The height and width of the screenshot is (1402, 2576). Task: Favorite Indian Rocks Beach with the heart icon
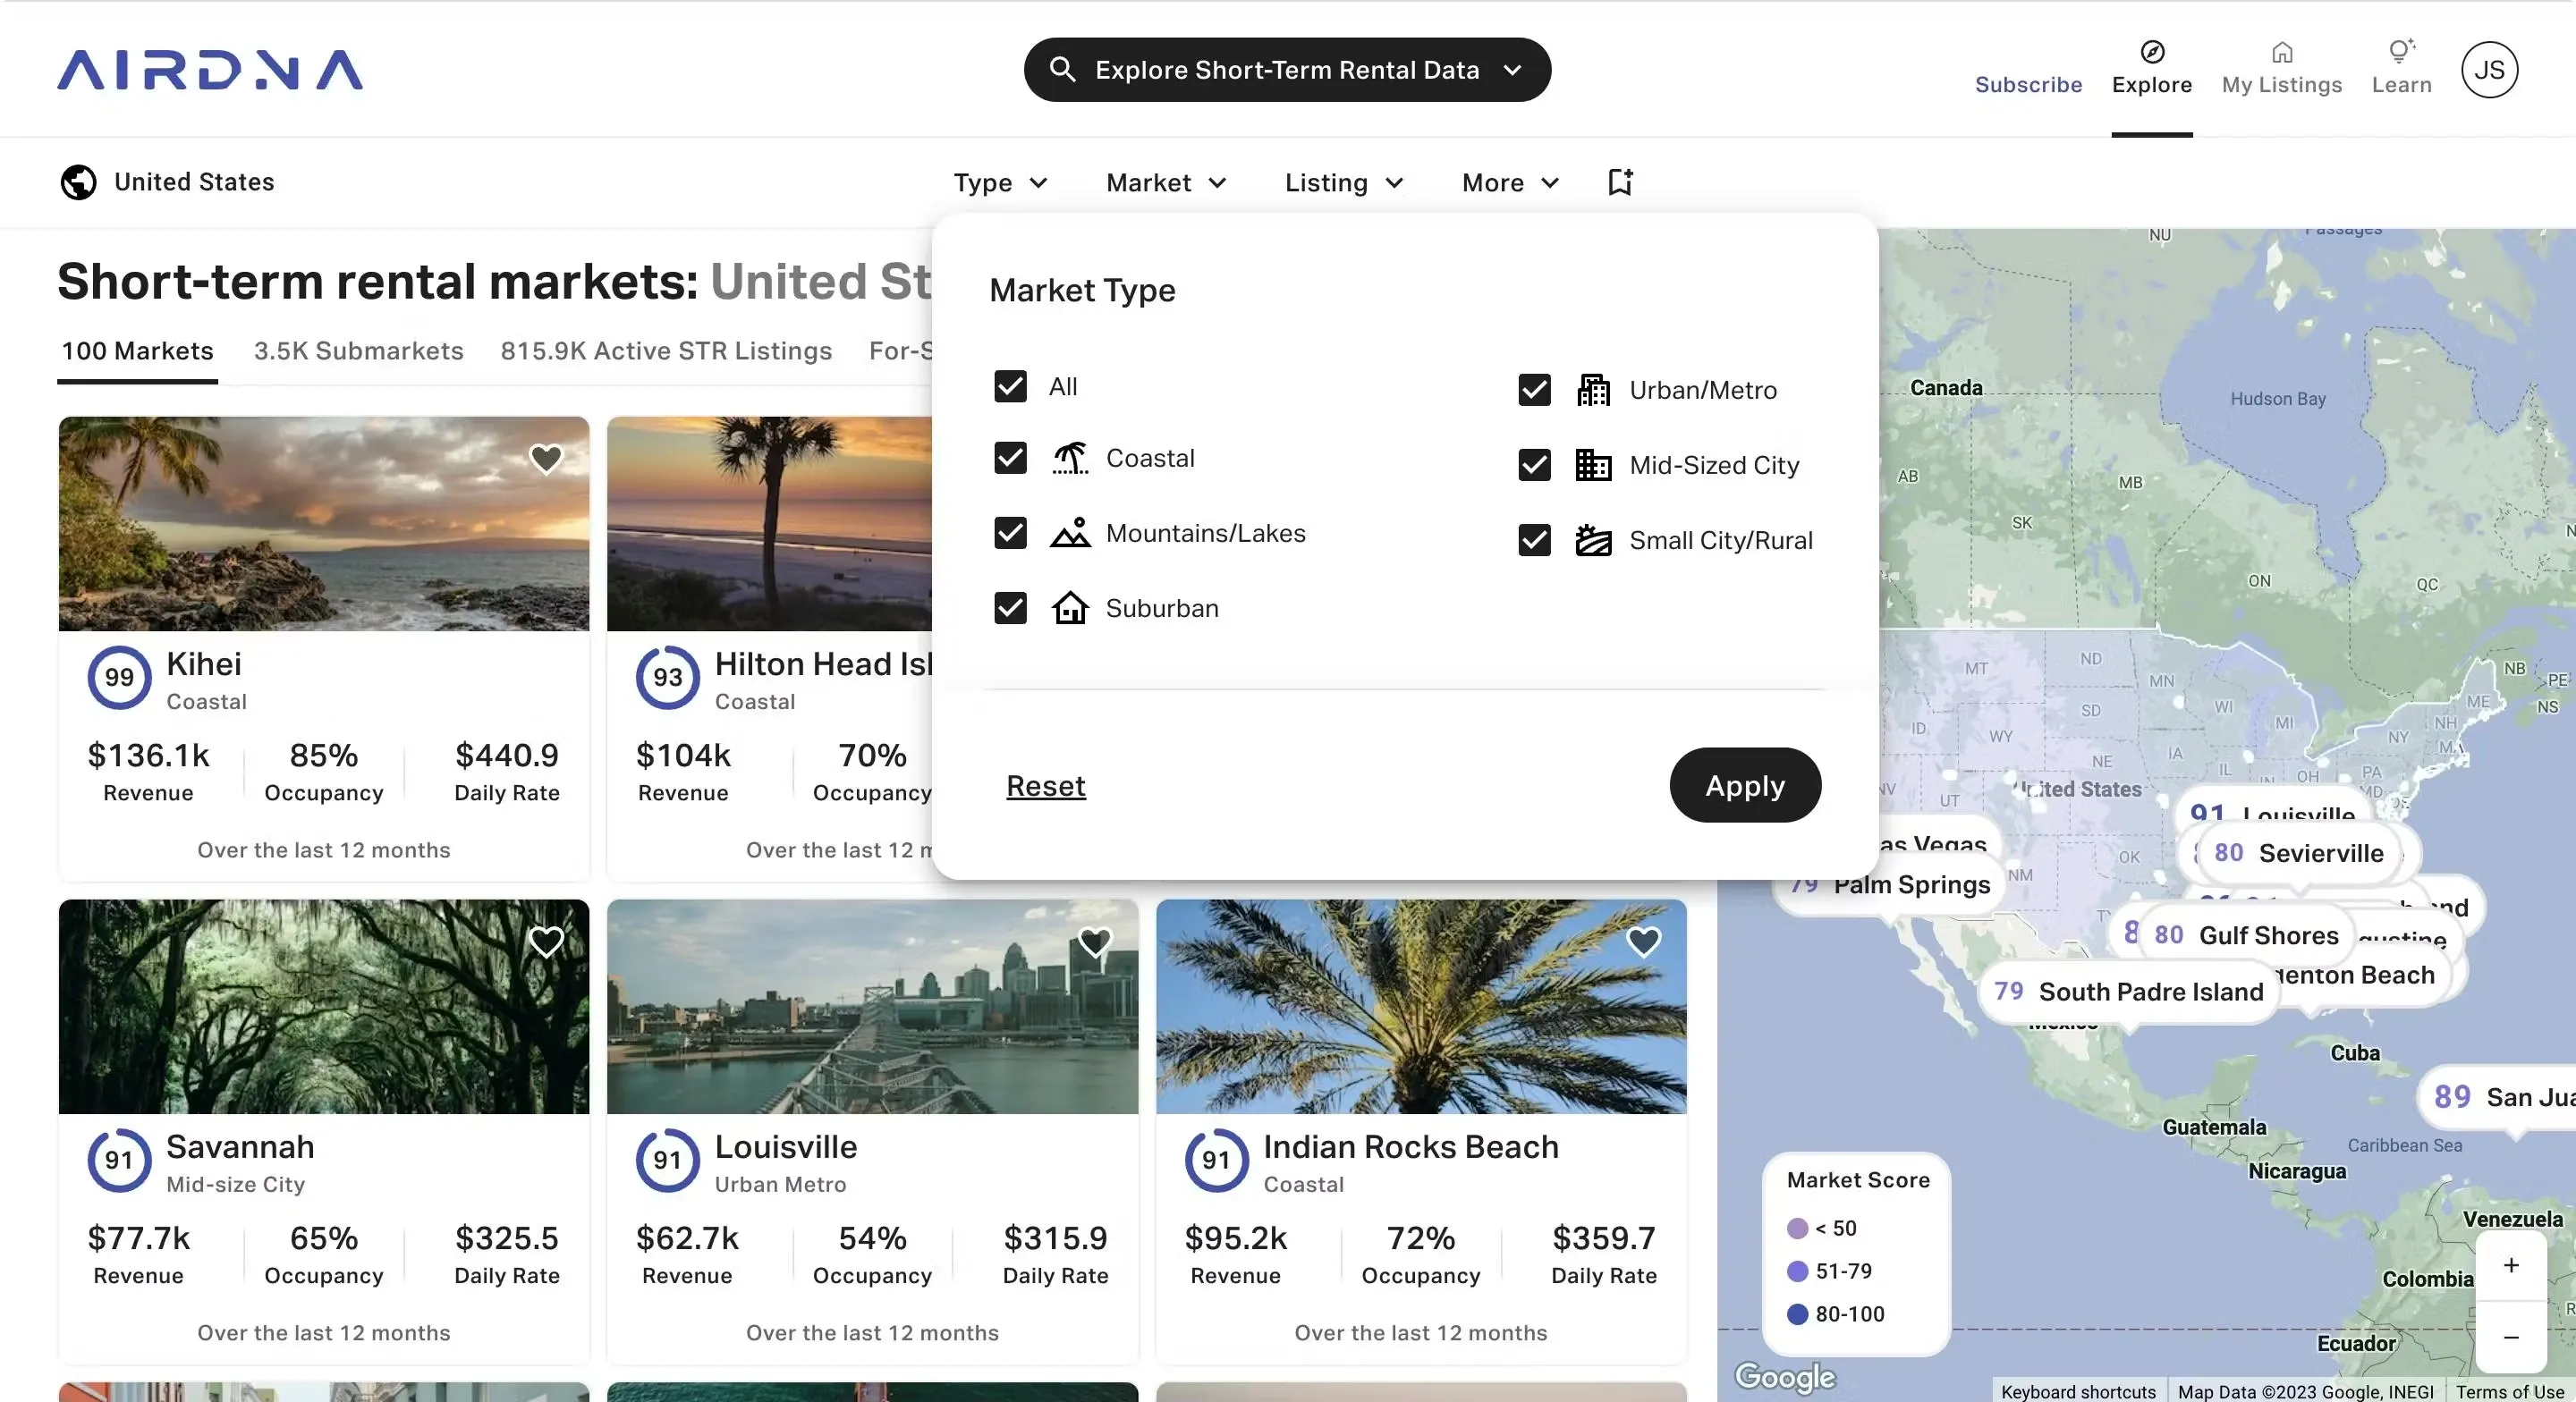click(x=1644, y=943)
